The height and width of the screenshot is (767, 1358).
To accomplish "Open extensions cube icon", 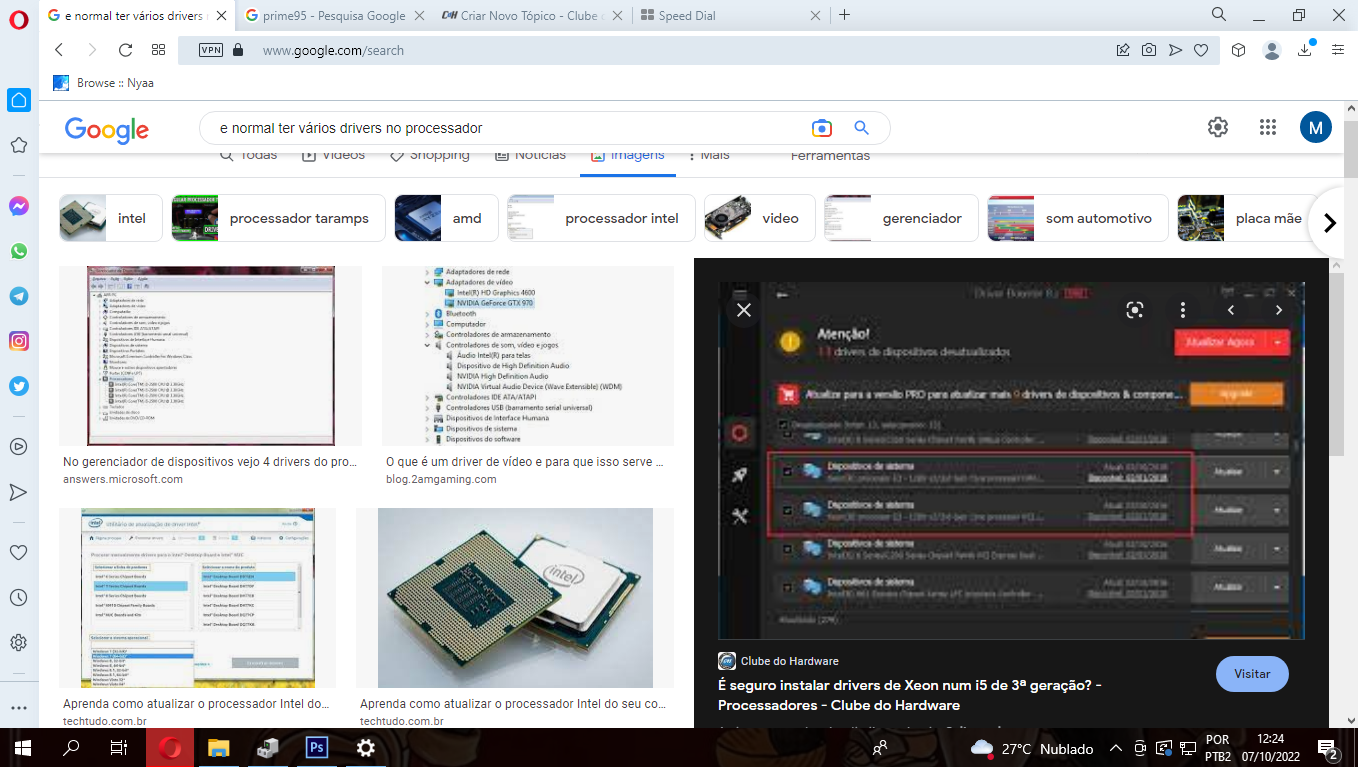I will (x=1238, y=50).
